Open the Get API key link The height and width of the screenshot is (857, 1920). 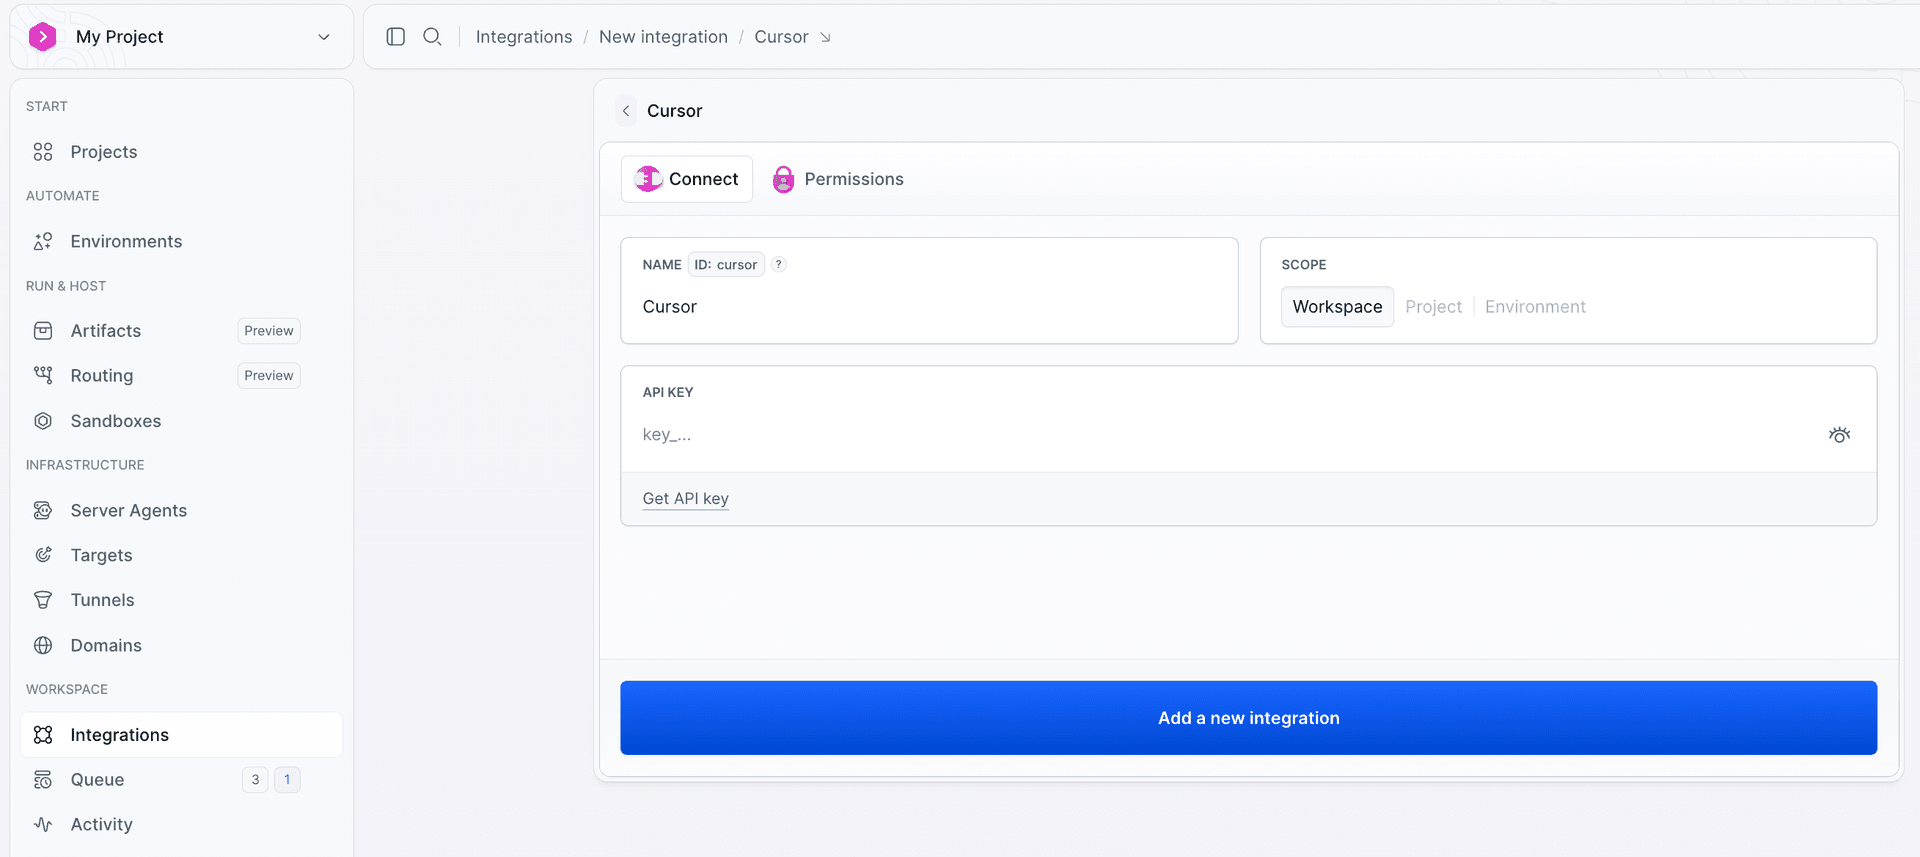coord(685,498)
